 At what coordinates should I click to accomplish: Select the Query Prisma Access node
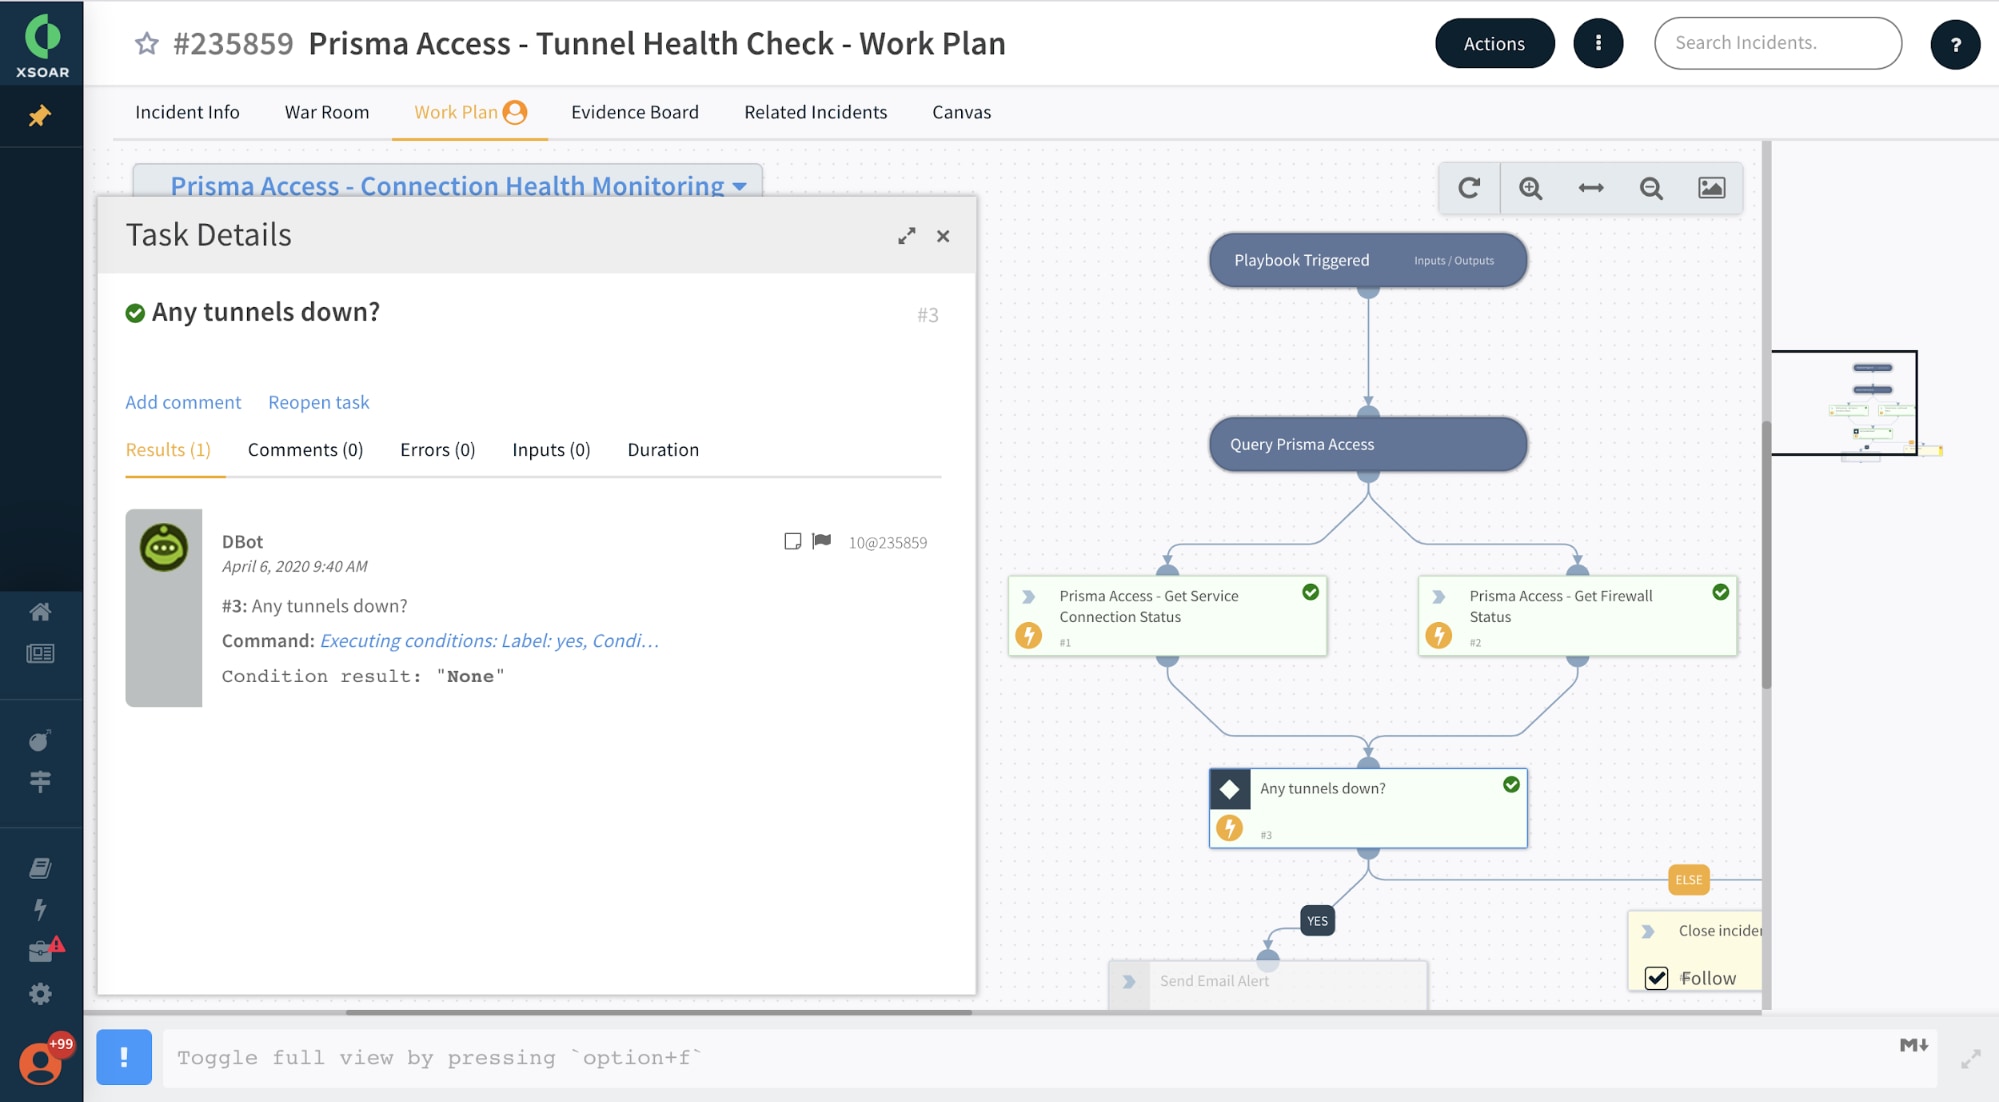point(1367,444)
